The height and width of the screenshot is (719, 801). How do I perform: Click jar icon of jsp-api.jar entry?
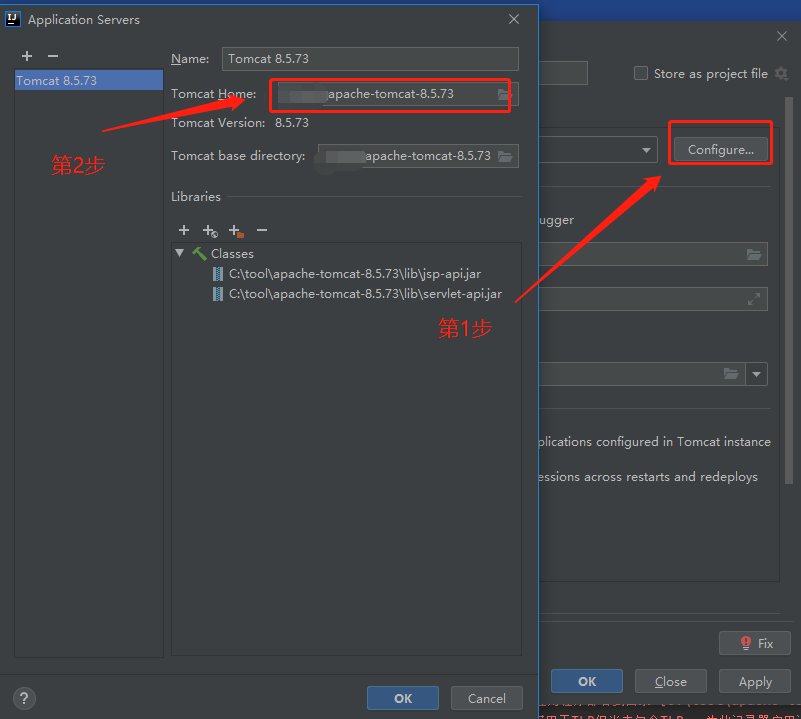click(218, 274)
